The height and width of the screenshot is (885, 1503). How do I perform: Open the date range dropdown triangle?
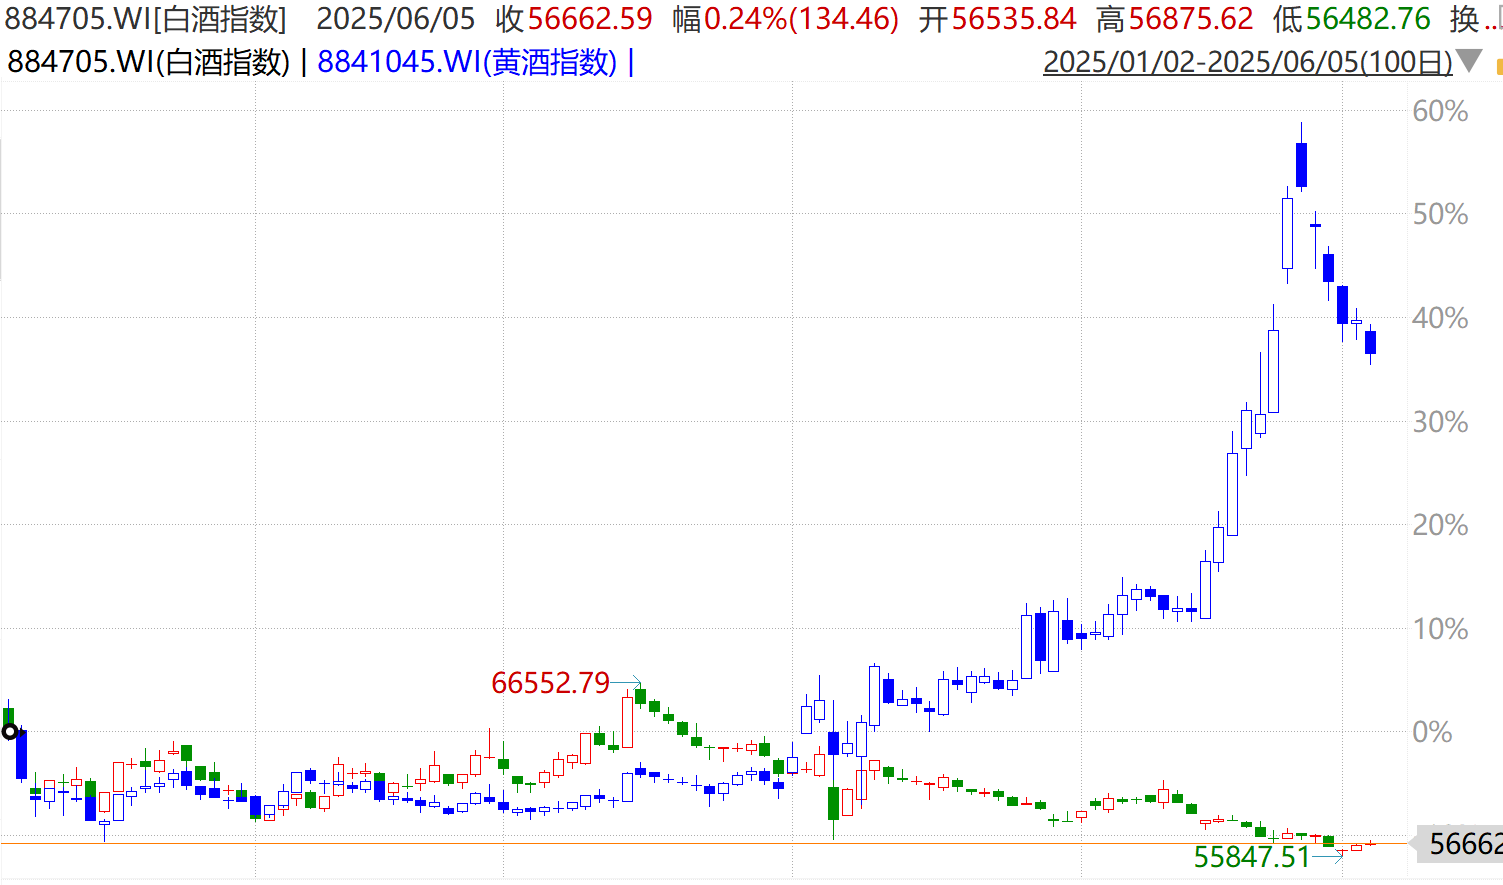pyautogui.click(x=1468, y=62)
